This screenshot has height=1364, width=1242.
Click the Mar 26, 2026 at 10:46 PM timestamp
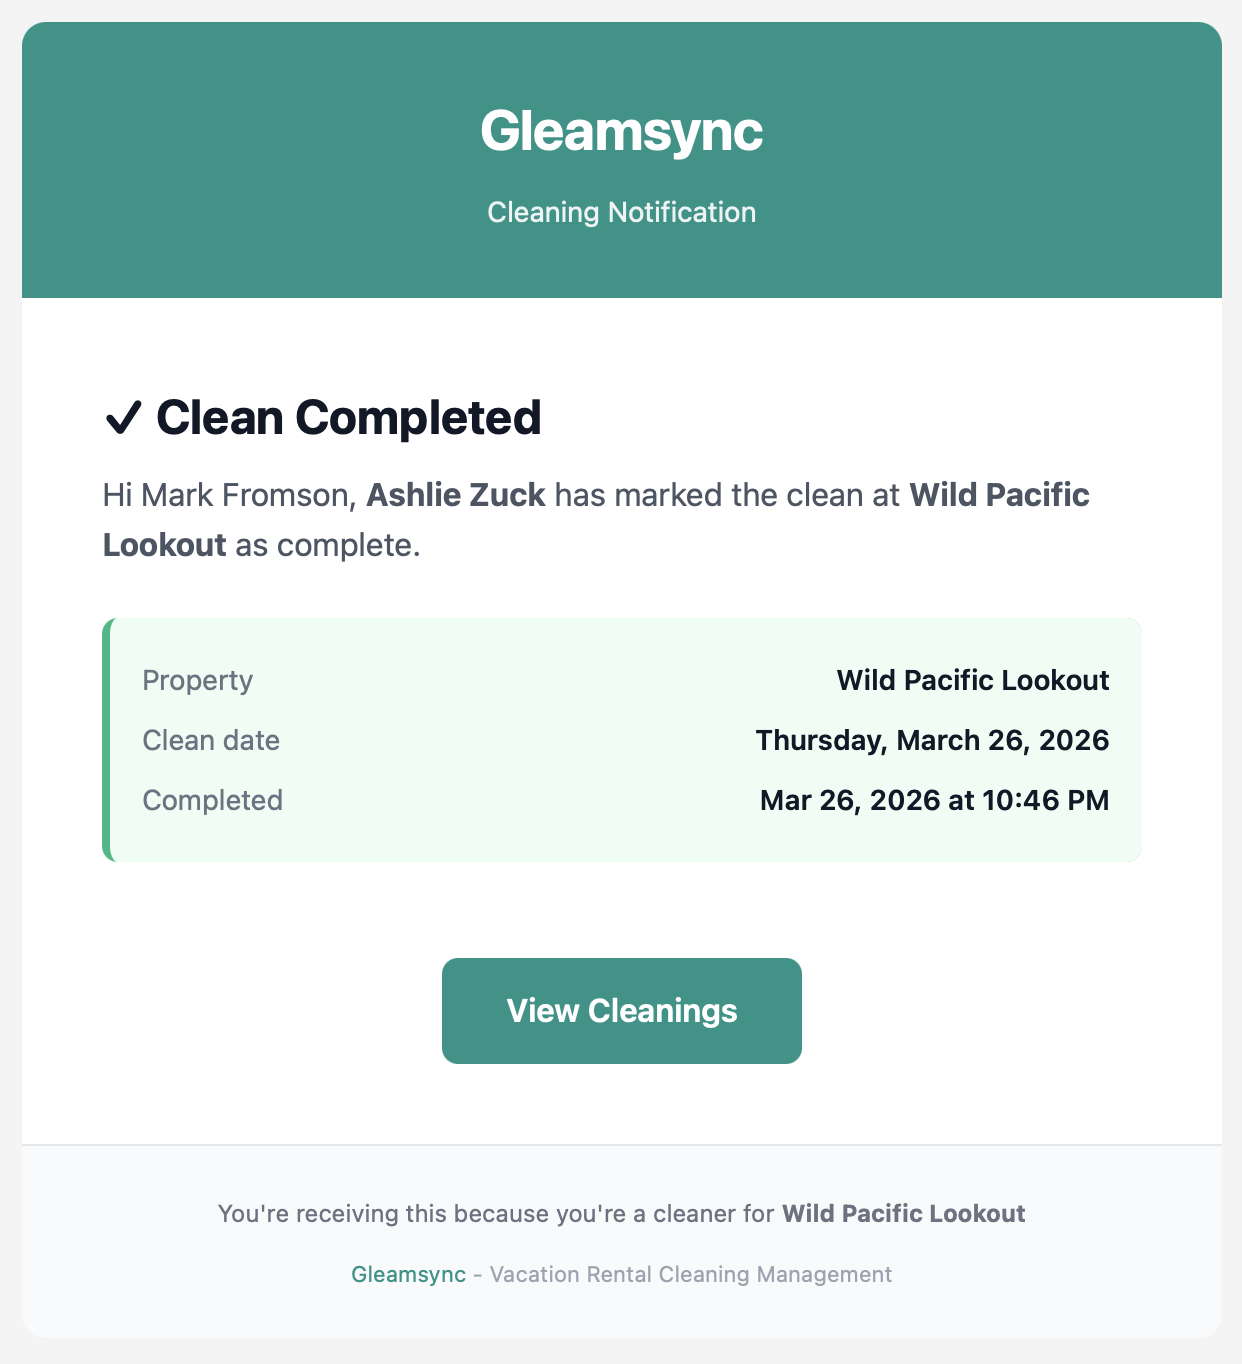(x=934, y=801)
